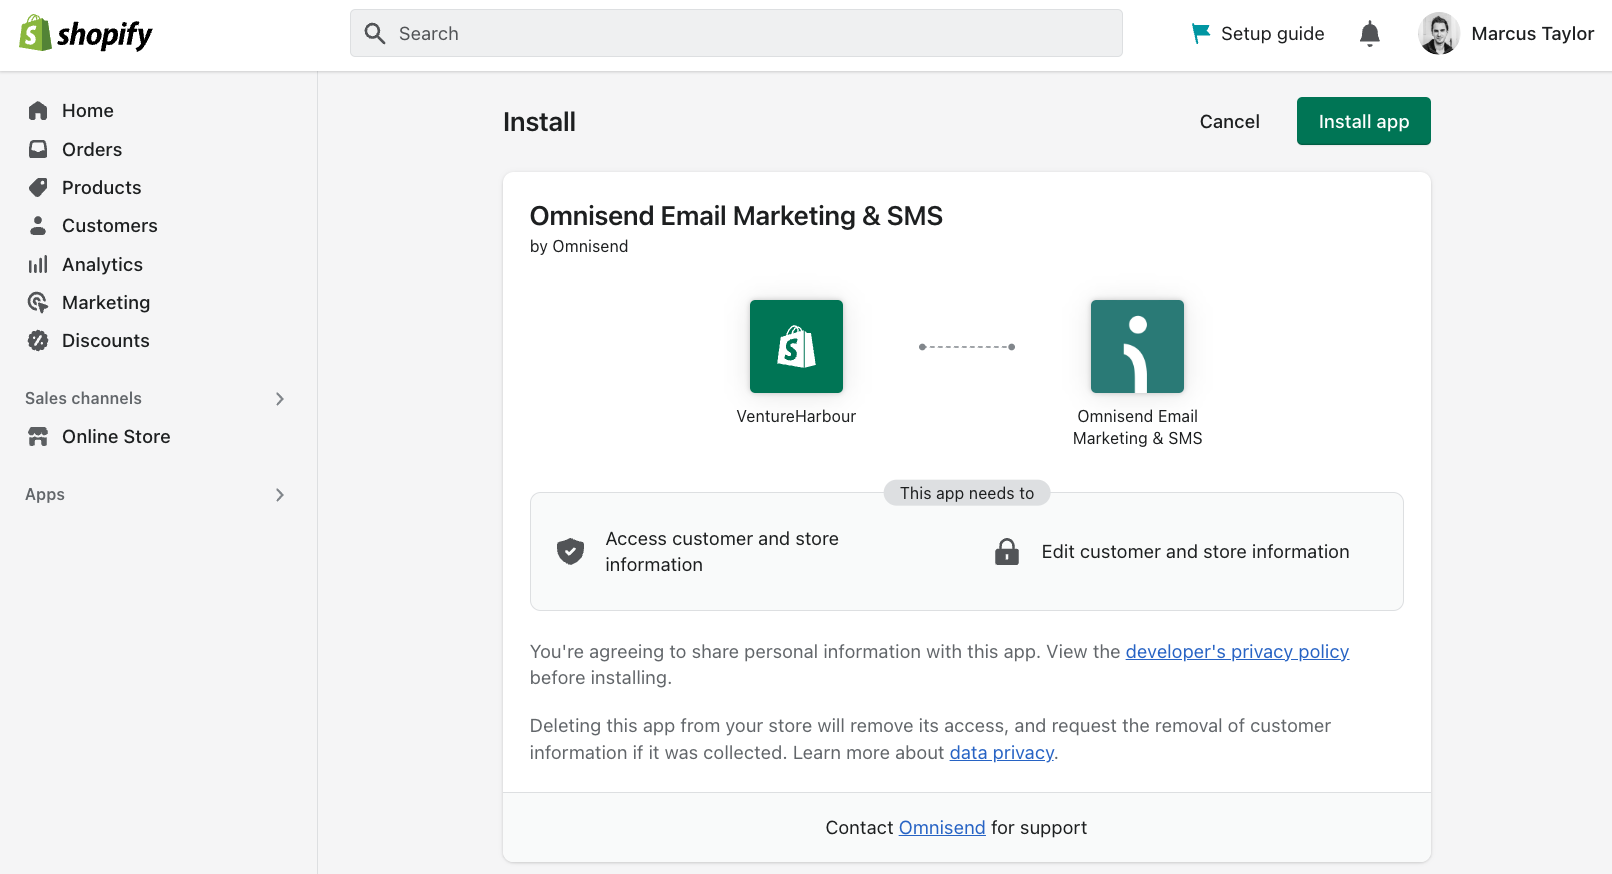The height and width of the screenshot is (874, 1612).
Task: Click the Omnisend Email Marketing & SMS heading
Action: tap(736, 216)
